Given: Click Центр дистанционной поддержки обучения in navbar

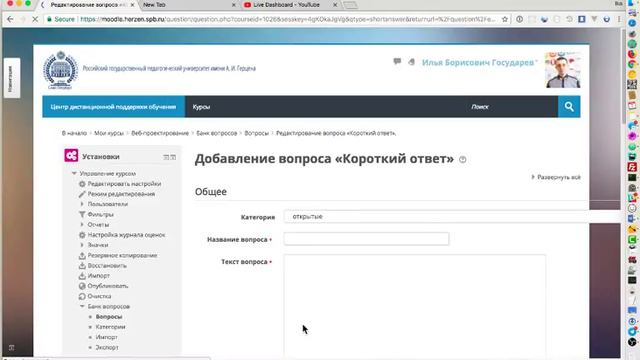Looking at the screenshot, I should [113, 107].
